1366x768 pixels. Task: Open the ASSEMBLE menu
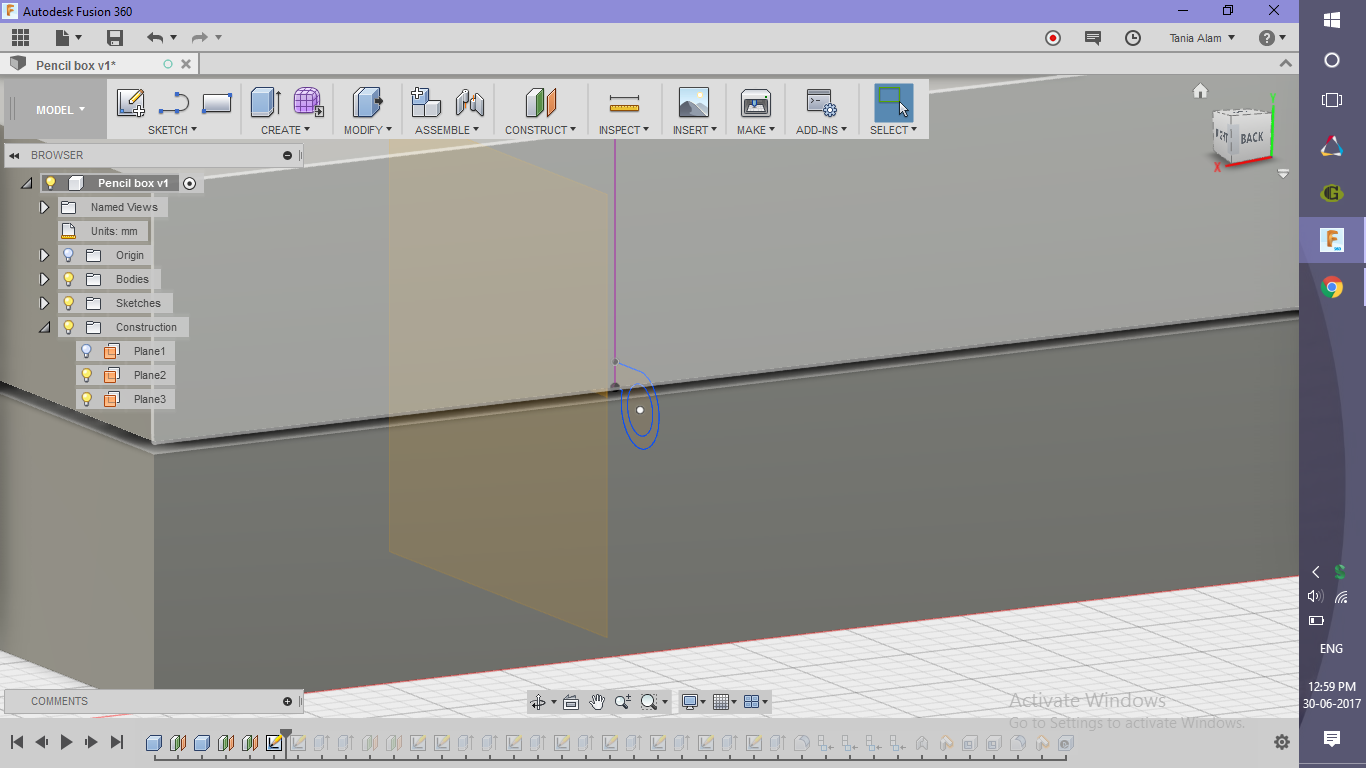point(447,130)
